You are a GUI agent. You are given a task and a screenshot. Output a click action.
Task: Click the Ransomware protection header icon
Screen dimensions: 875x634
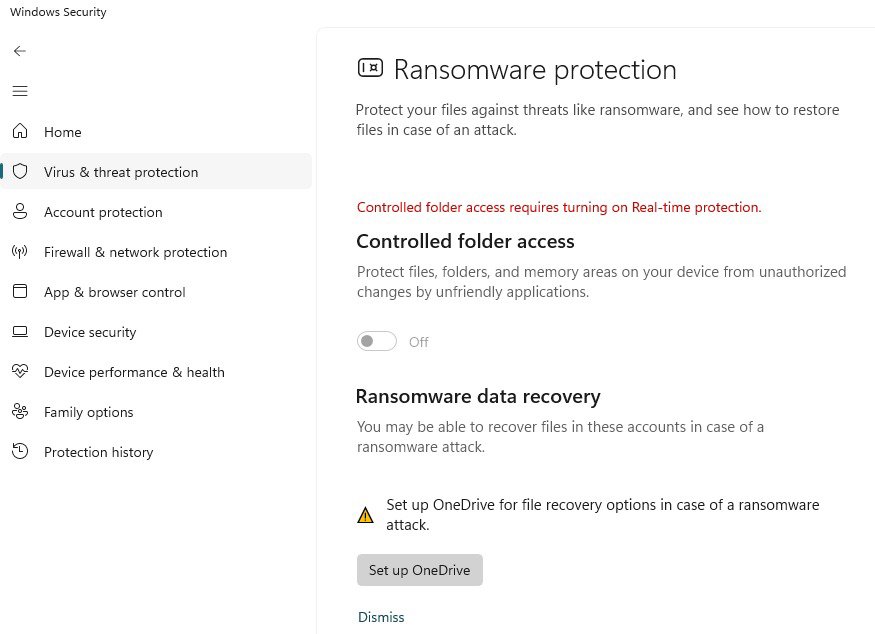(370, 68)
